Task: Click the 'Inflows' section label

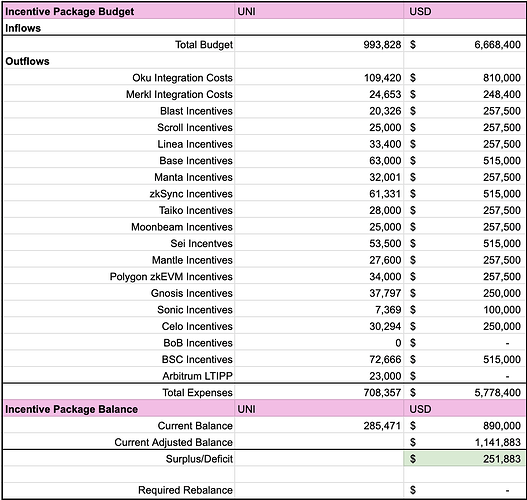Action: 23,28
